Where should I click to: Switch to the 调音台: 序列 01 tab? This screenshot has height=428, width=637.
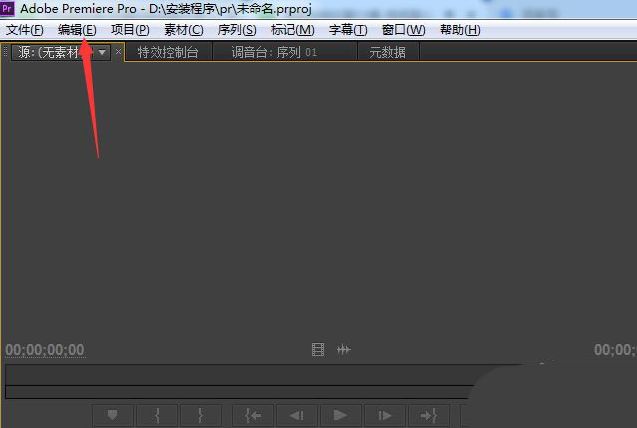[274, 52]
